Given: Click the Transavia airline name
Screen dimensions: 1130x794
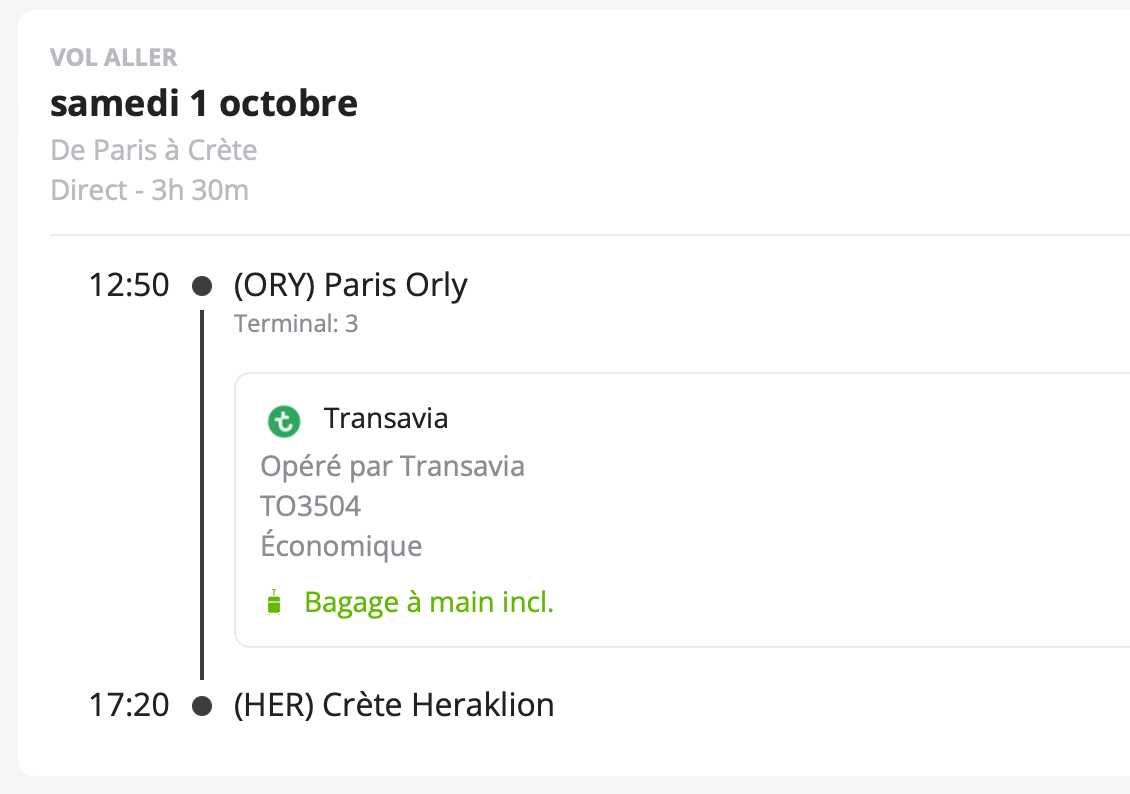Looking at the screenshot, I should [386, 418].
